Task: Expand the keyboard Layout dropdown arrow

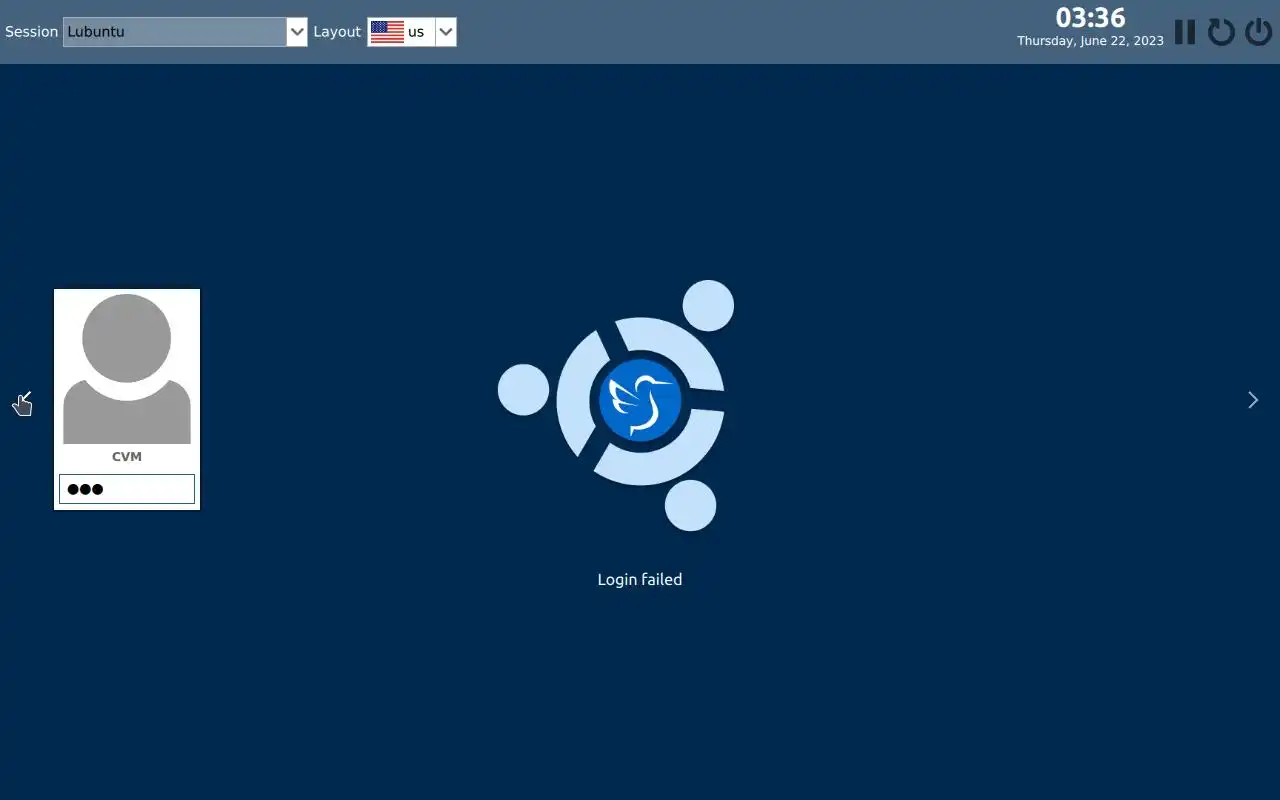Action: click(x=446, y=32)
